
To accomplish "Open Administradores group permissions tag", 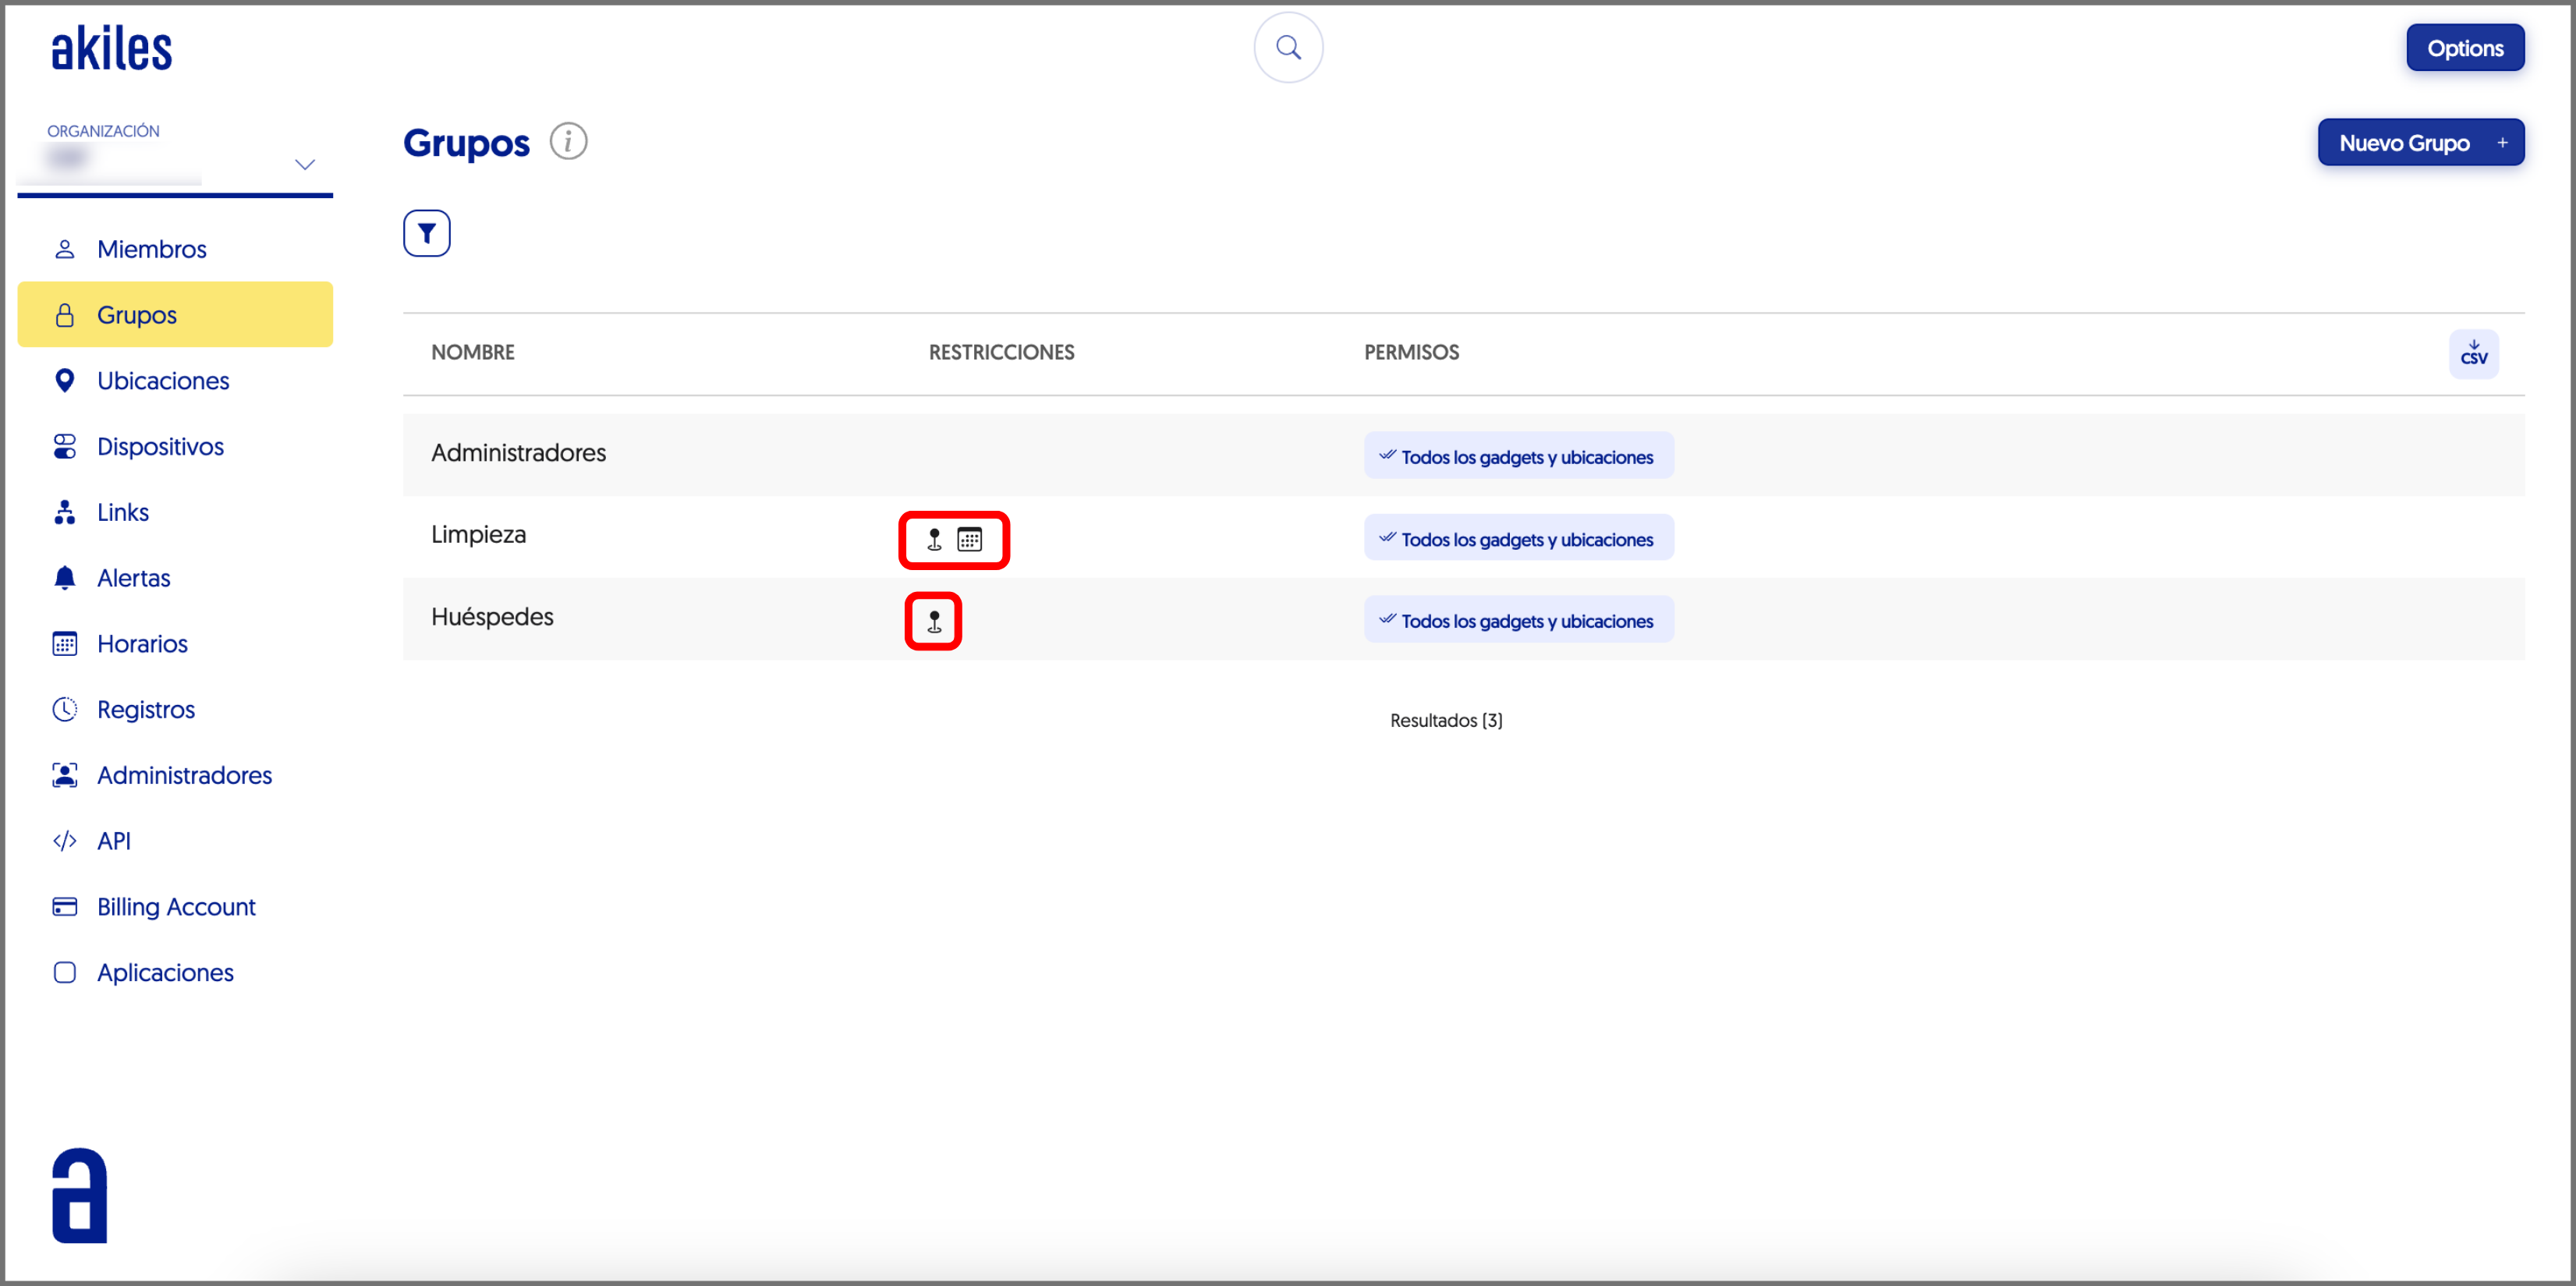I will [1518, 456].
